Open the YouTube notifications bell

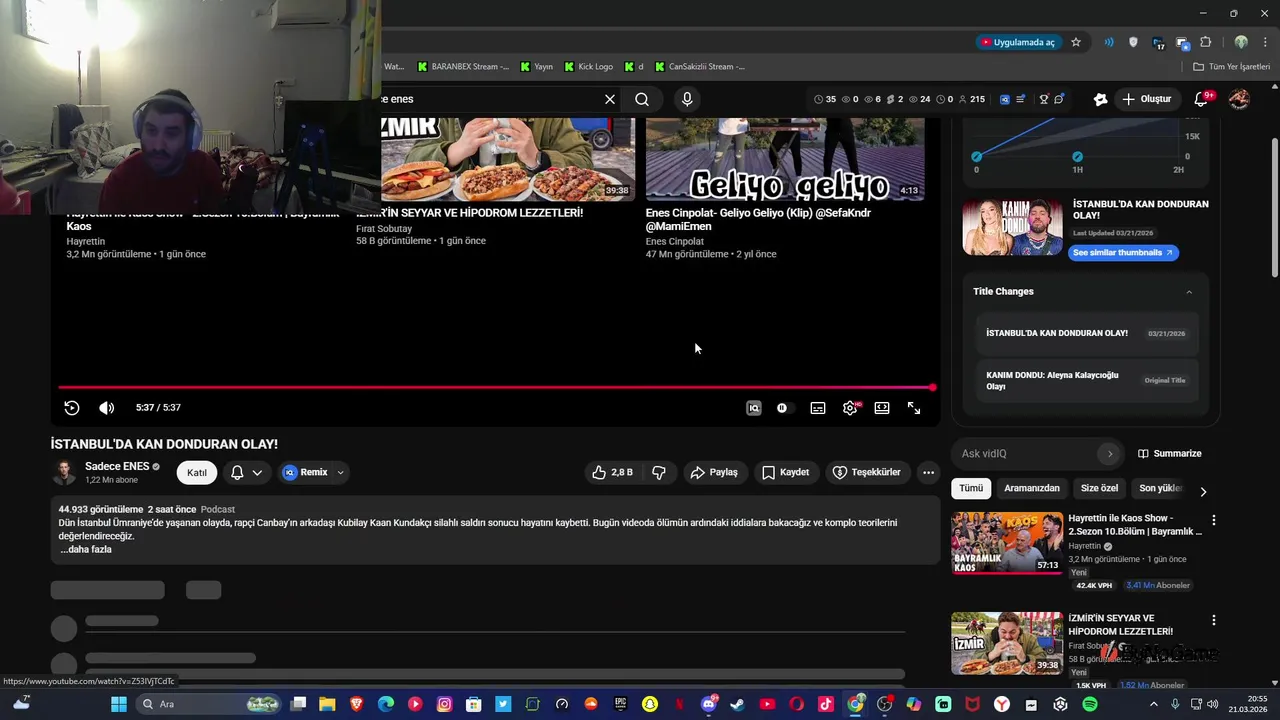(x=1202, y=99)
